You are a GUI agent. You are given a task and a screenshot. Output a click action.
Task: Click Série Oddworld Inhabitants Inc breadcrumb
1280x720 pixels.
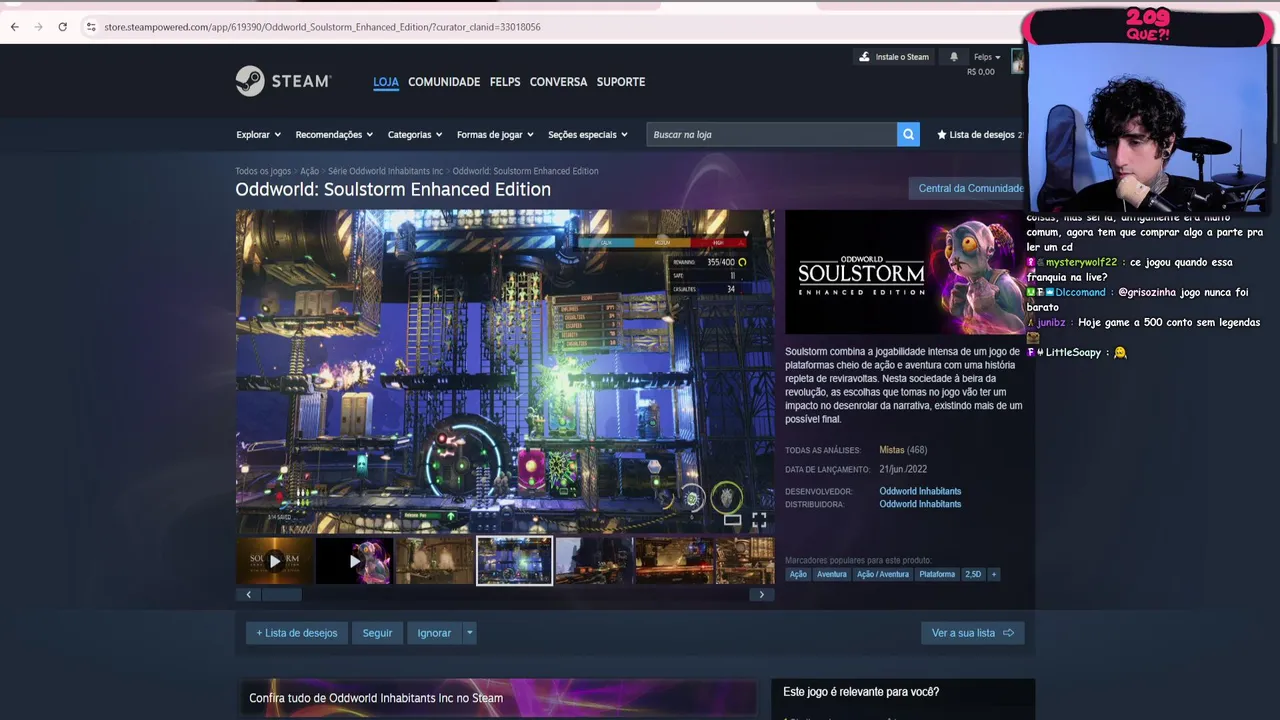pos(385,171)
